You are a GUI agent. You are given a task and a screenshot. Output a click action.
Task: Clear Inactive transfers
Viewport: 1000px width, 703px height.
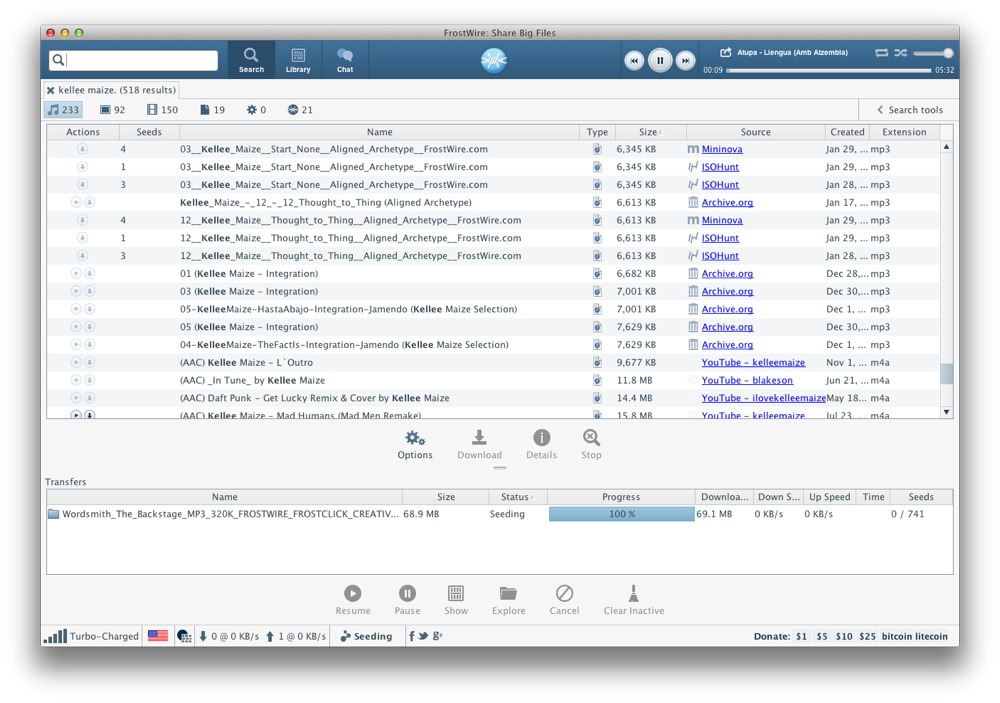click(x=633, y=600)
